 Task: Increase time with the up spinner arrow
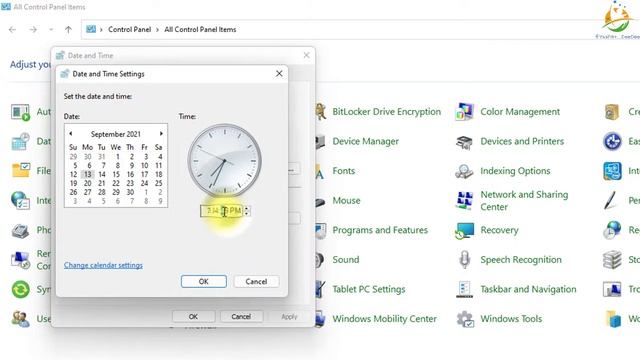pyautogui.click(x=246, y=208)
